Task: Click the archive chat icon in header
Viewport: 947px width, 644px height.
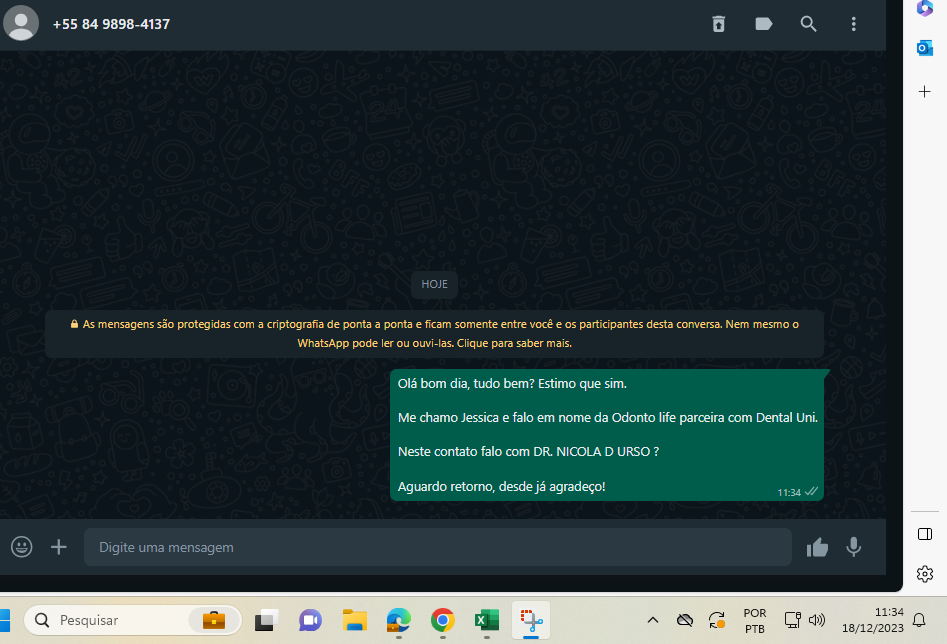Action: click(718, 24)
